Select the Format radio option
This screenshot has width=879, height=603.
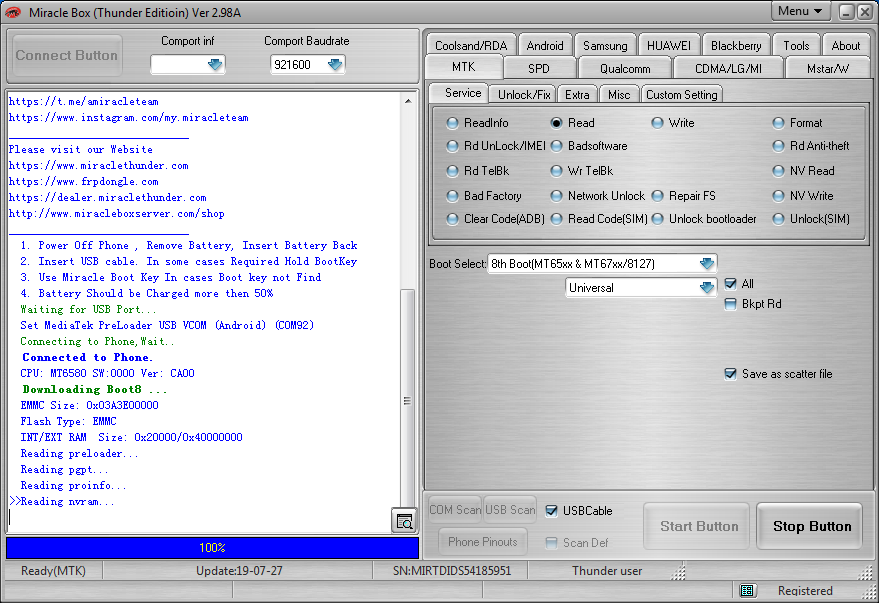pyautogui.click(x=798, y=123)
